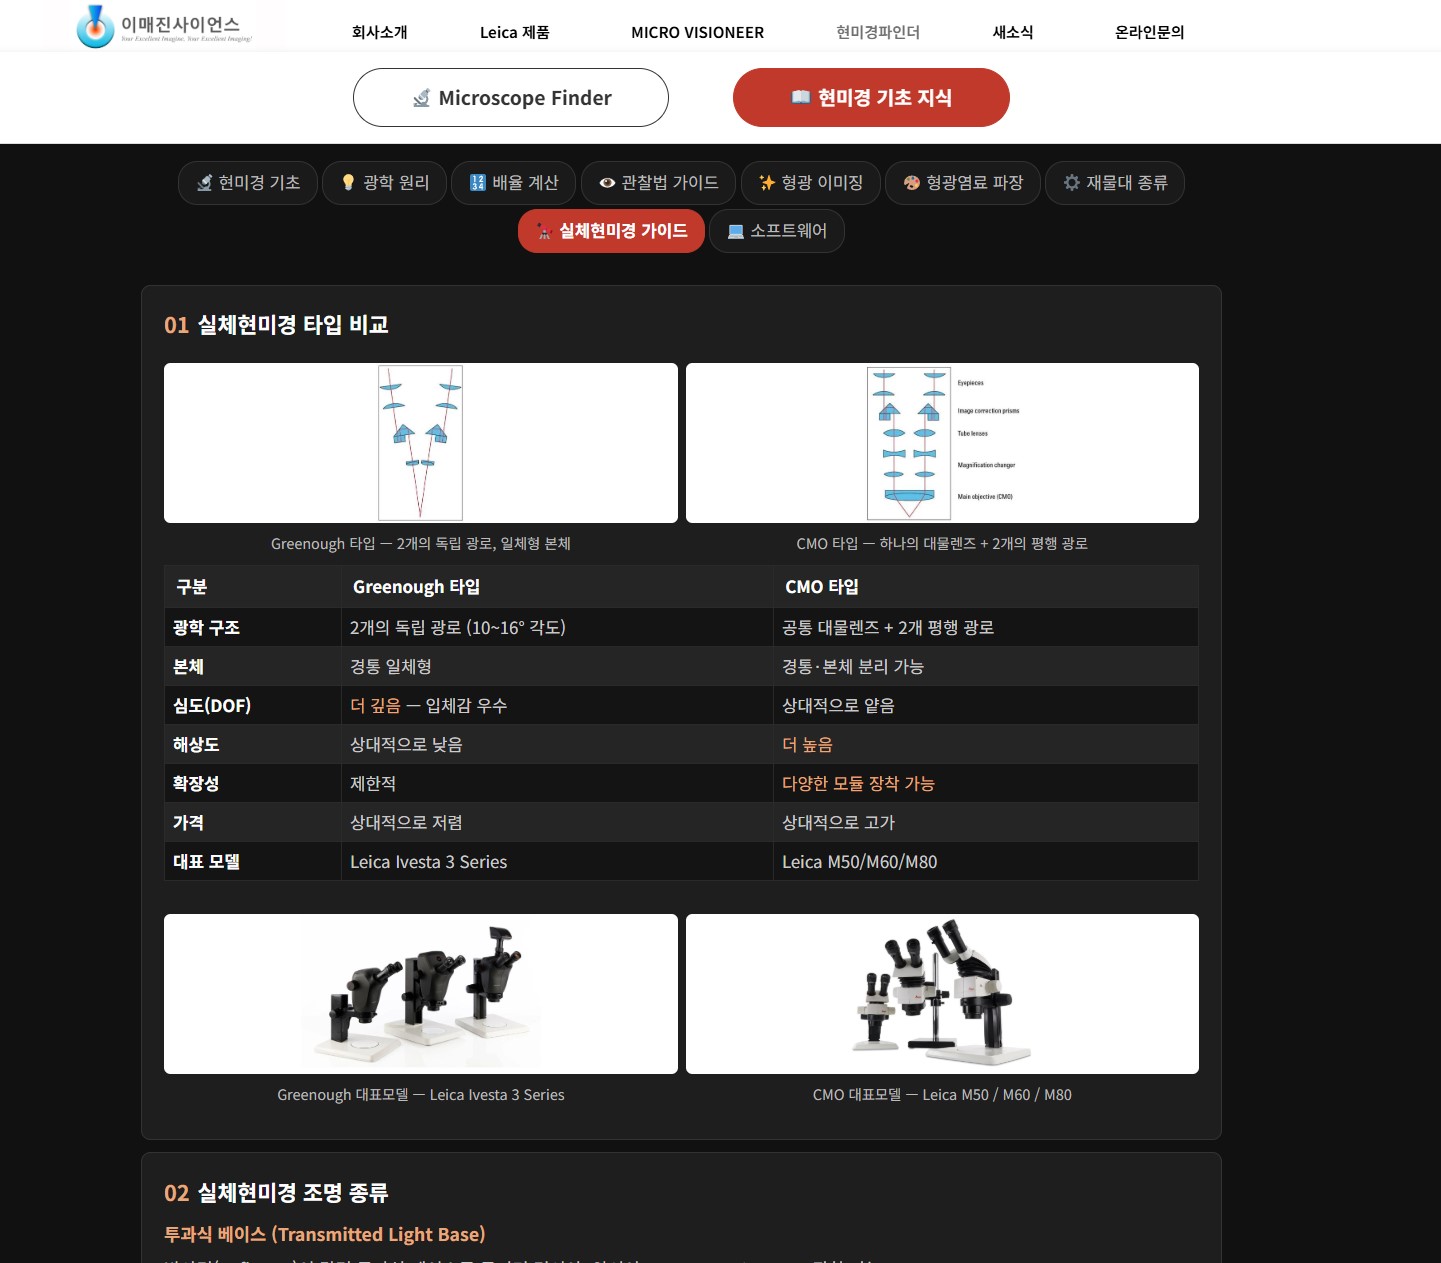
Task: Click the laptop icon on 소프트웨어
Action: coord(736,232)
